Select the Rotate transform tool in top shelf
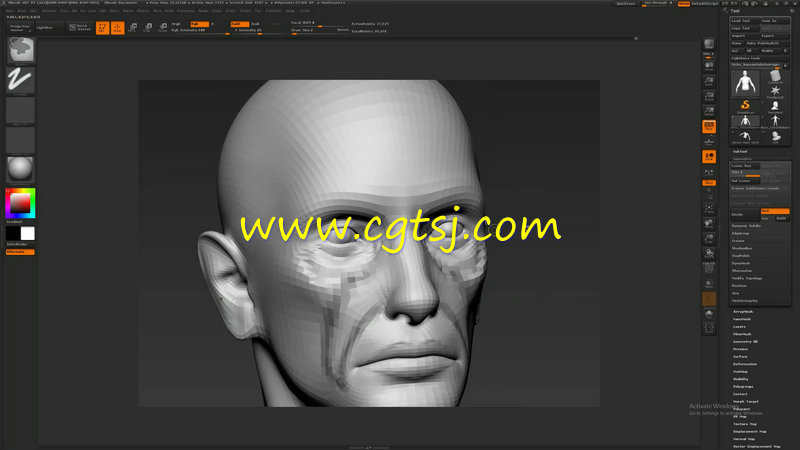800x450 pixels. click(163, 27)
